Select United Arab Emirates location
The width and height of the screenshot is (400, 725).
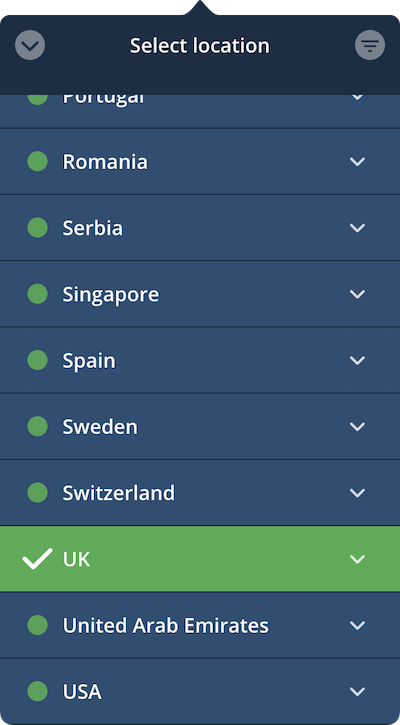tap(200, 626)
